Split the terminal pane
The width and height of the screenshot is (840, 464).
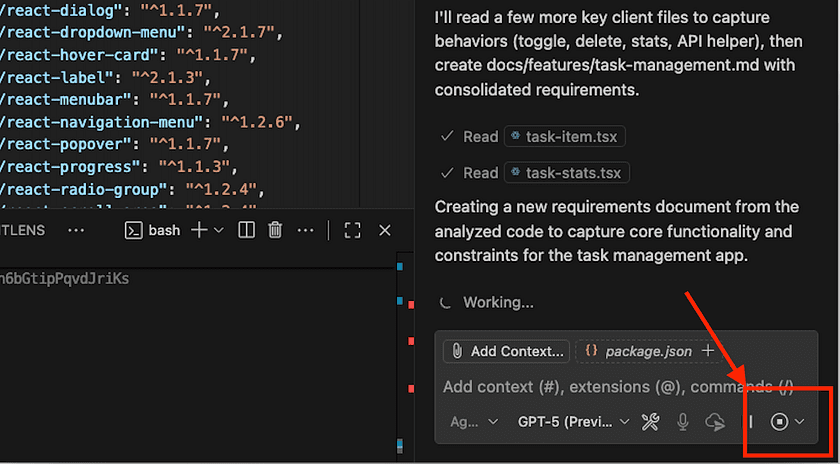246,230
